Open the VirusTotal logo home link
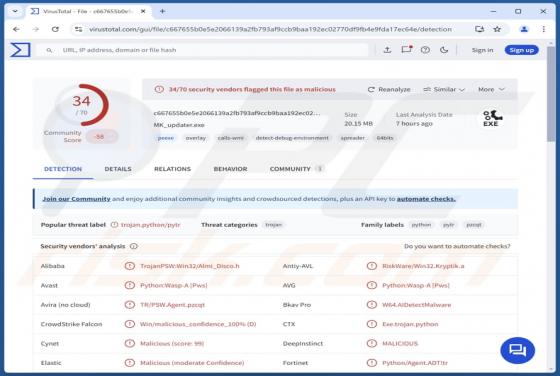The image size is (560, 376). (20, 50)
